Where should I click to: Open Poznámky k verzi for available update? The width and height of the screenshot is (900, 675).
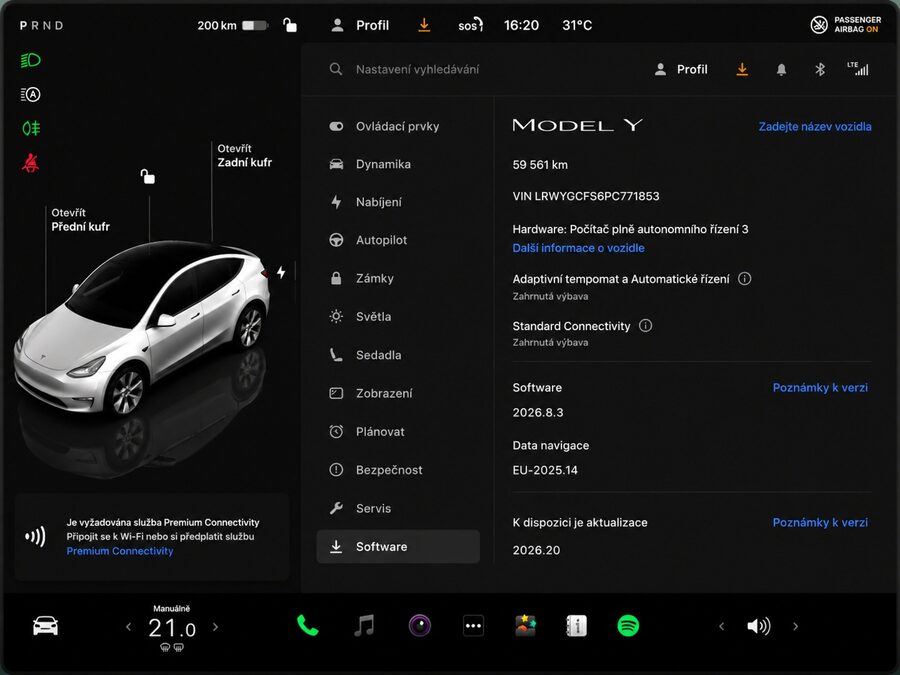pyautogui.click(x=820, y=522)
